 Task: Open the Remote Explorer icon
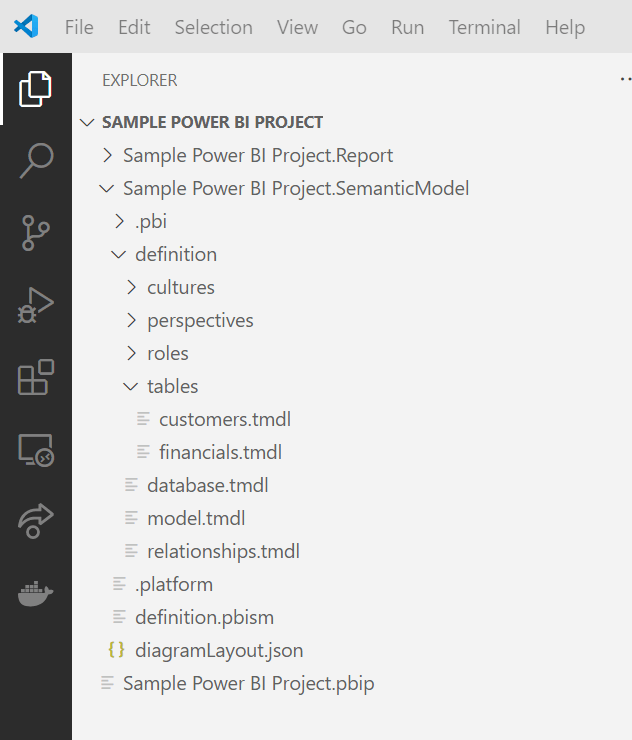[x=36, y=450]
